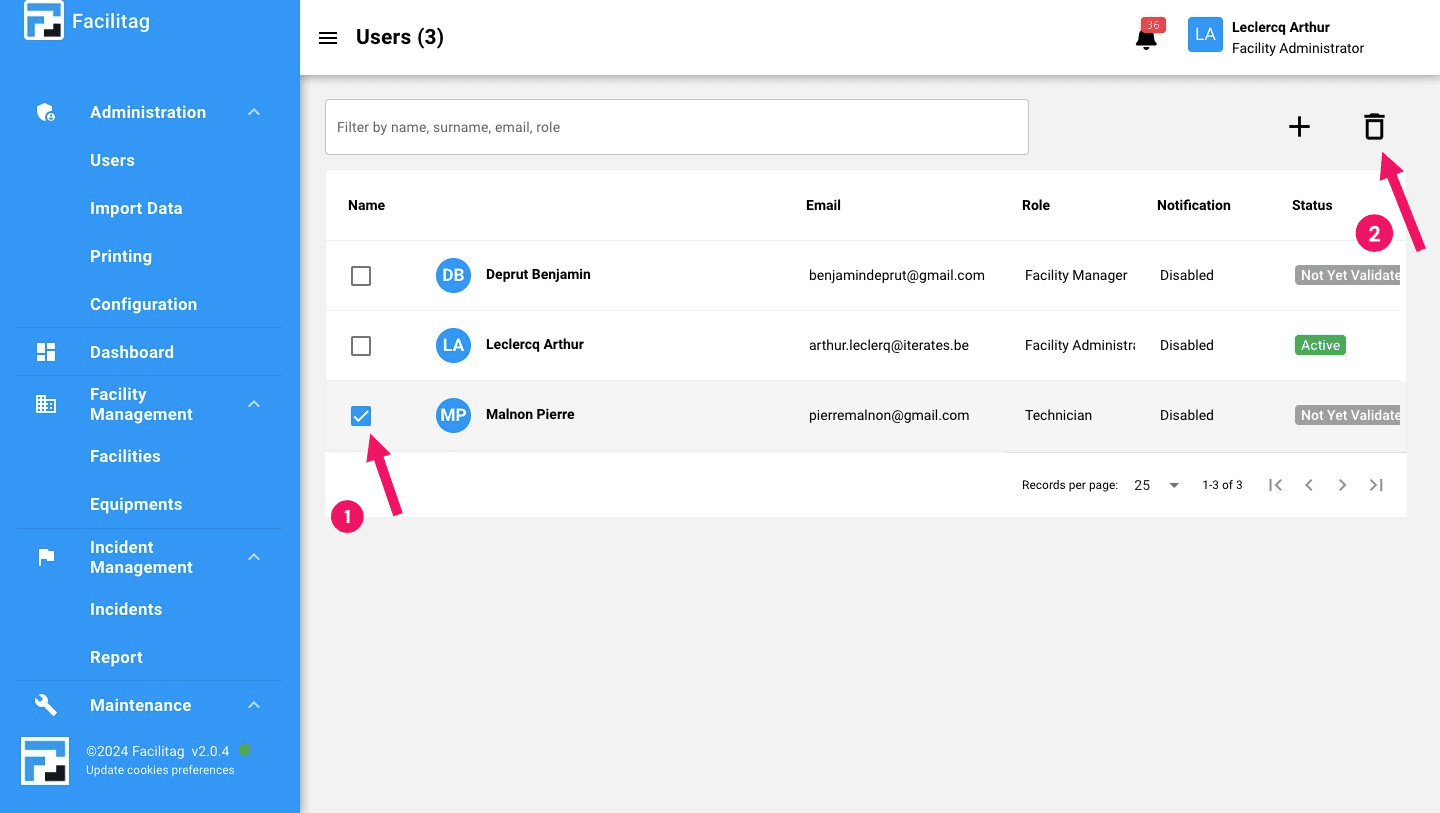Image resolution: width=1440 pixels, height=813 pixels.
Task: Toggle the hamburger menu icon
Action: pos(328,38)
